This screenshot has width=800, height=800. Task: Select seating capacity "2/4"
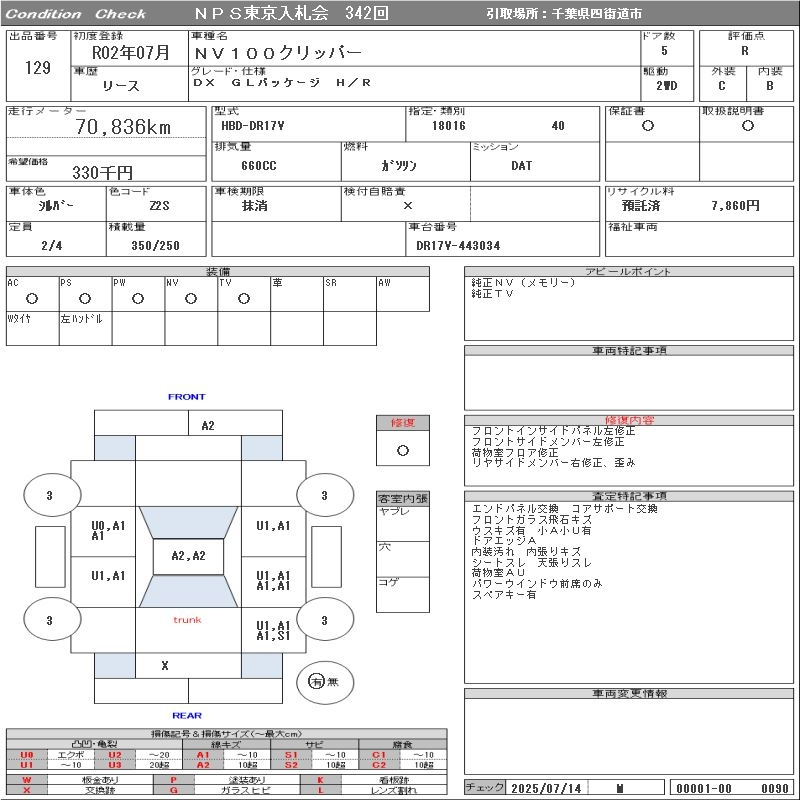52,245
